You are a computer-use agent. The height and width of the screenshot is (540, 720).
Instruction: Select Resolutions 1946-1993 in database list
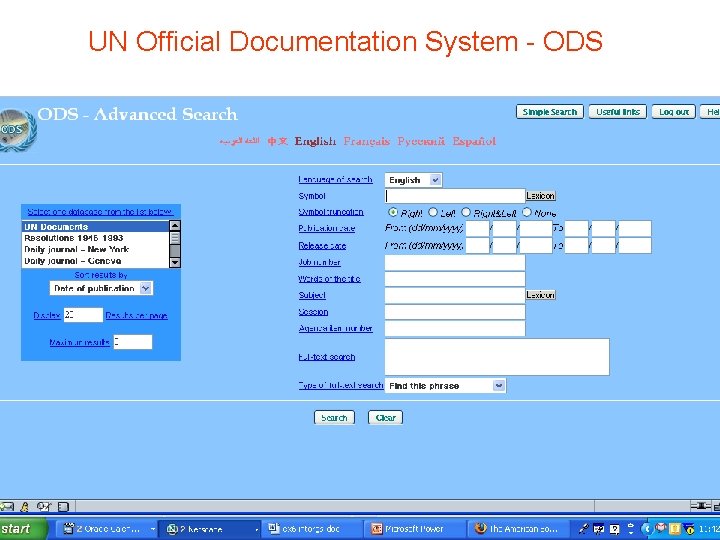coord(96,238)
